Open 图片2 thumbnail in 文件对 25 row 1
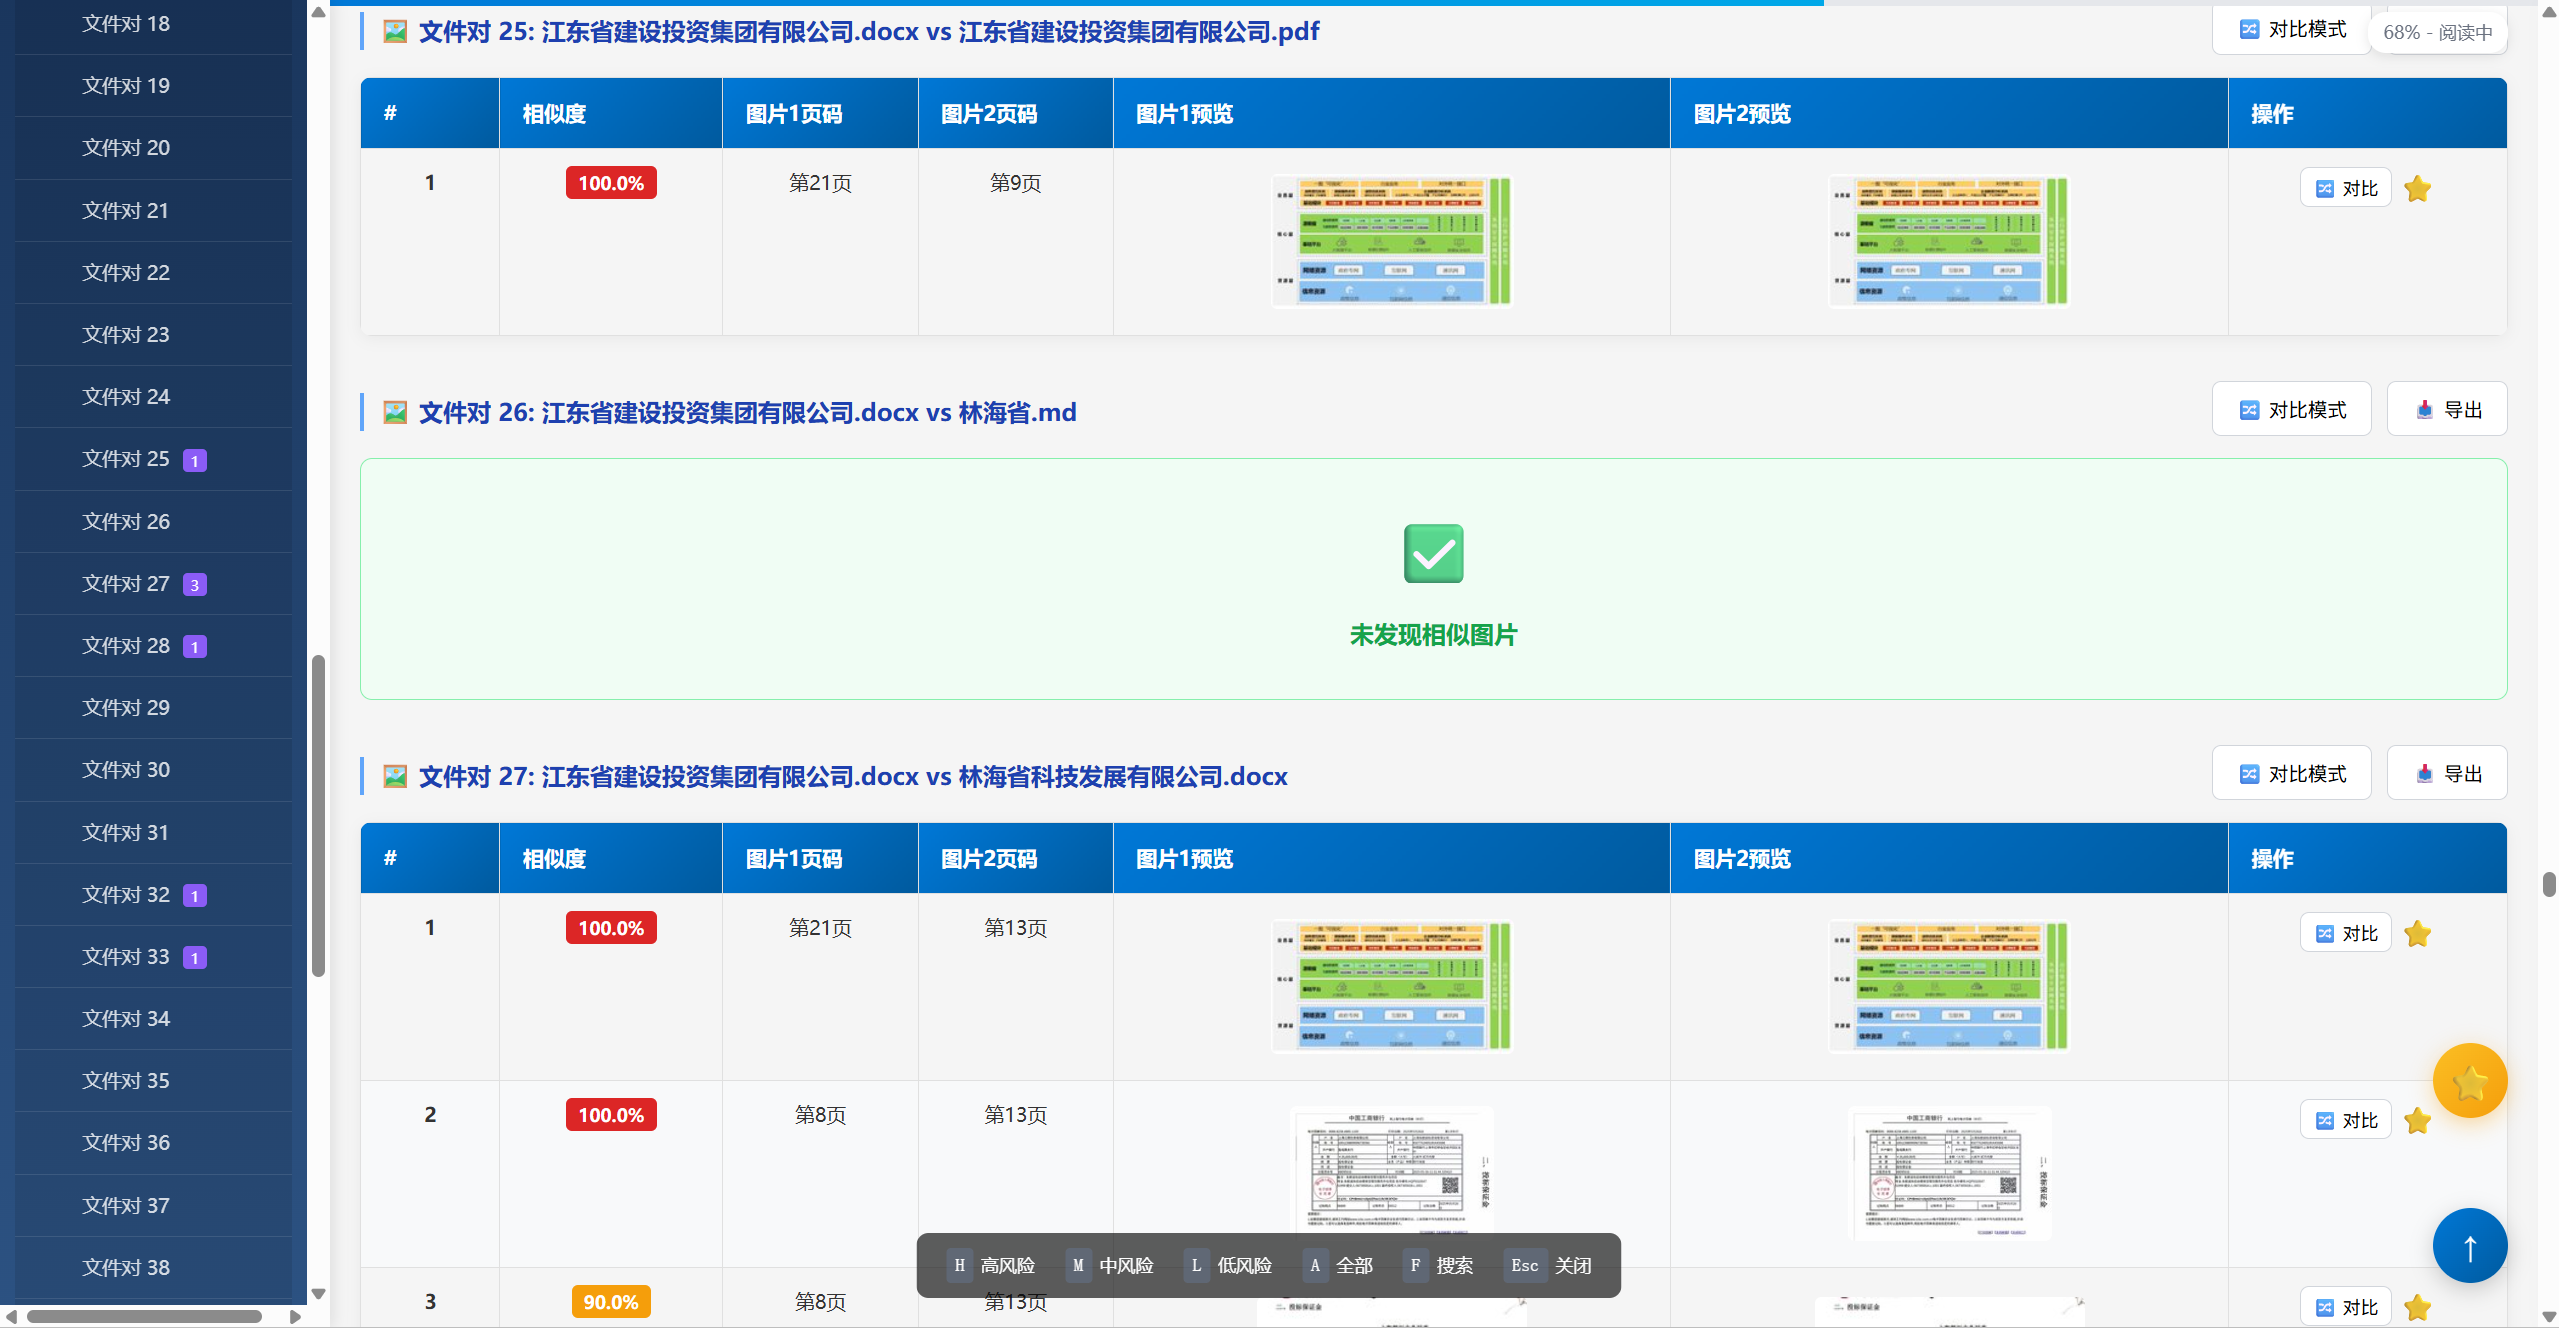This screenshot has height=1328, width=2559. [x=1948, y=241]
